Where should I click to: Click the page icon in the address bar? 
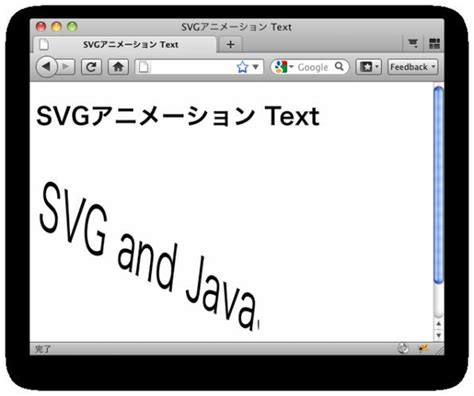point(144,67)
